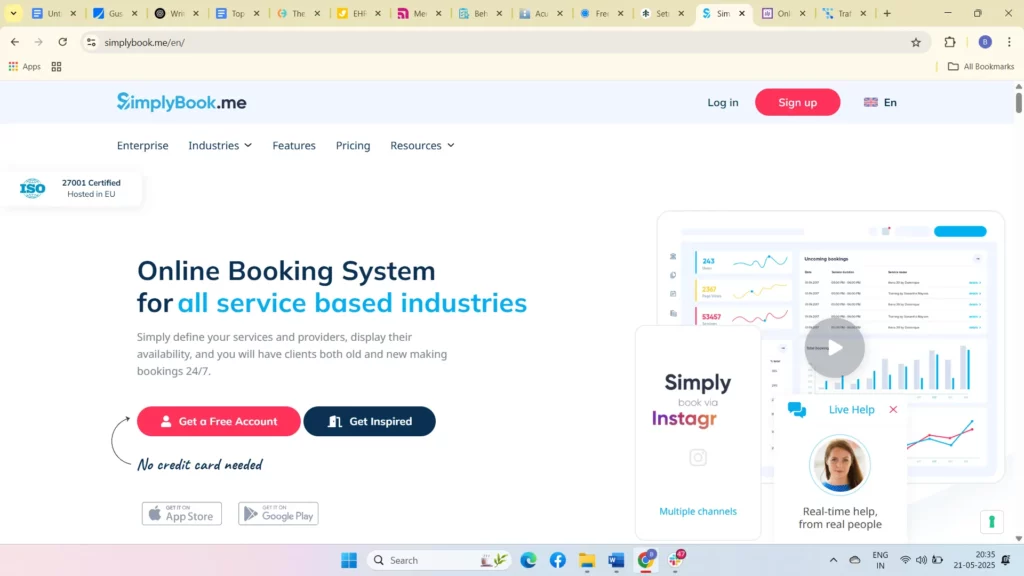Viewport: 1024px width, 576px height.
Task: Open the Multiple channels link
Action: click(x=697, y=511)
